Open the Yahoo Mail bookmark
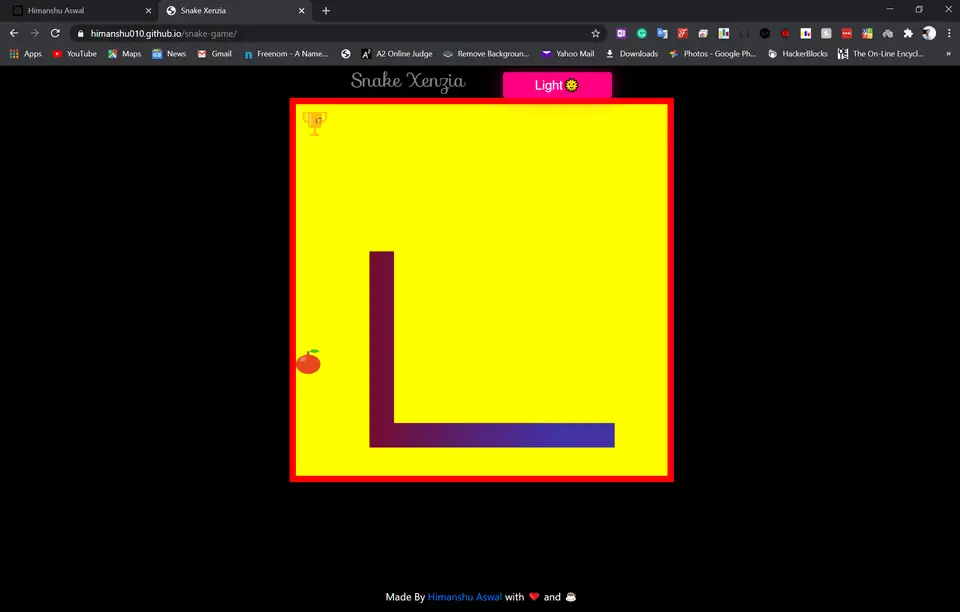Screen dimensions: 960x612 568,54
